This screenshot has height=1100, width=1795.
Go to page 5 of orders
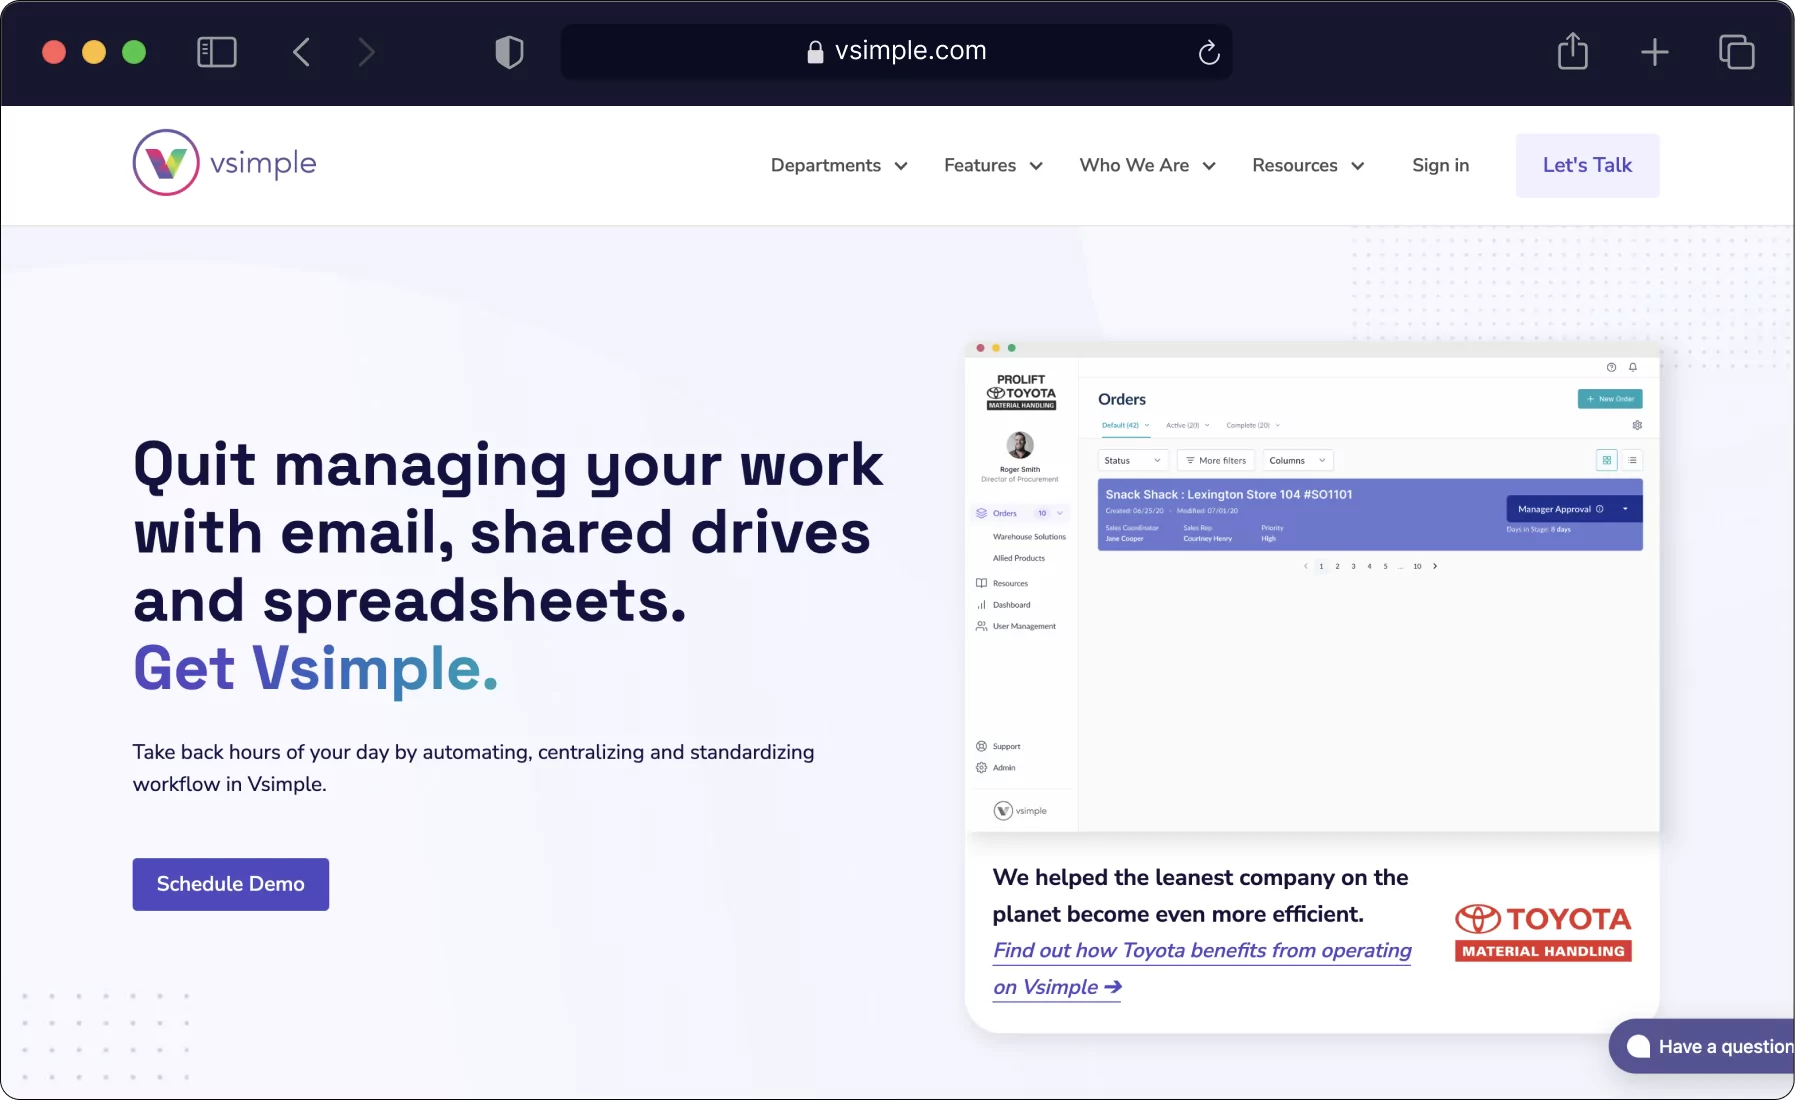click(x=1385, y=567)
